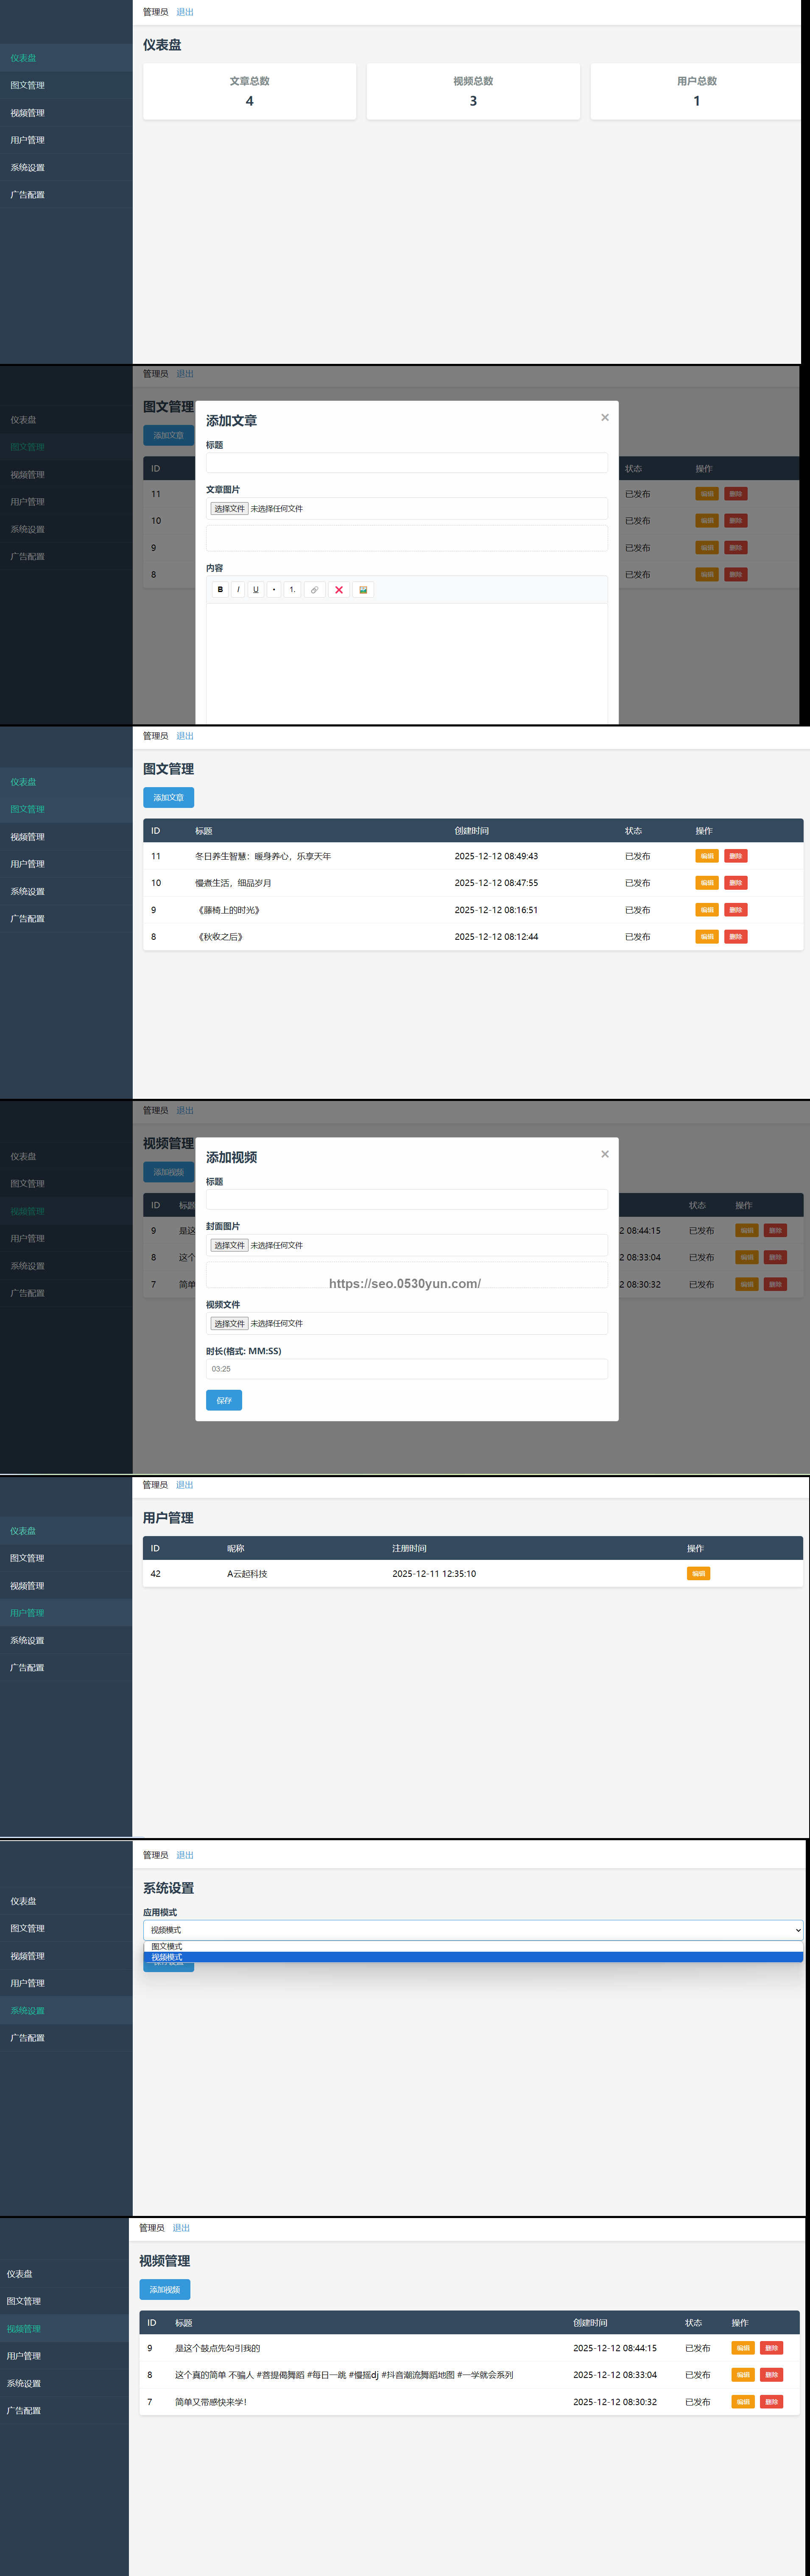Underline text in the article content editor
The width and height of the screenshot is (810, 2576).
pyautogui.click(x=256, y=590)
